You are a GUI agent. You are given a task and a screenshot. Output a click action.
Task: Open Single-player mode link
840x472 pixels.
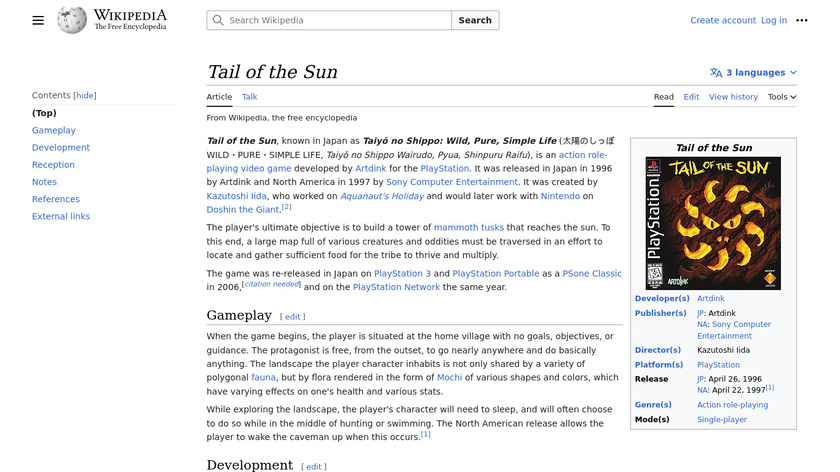(722, 419)
